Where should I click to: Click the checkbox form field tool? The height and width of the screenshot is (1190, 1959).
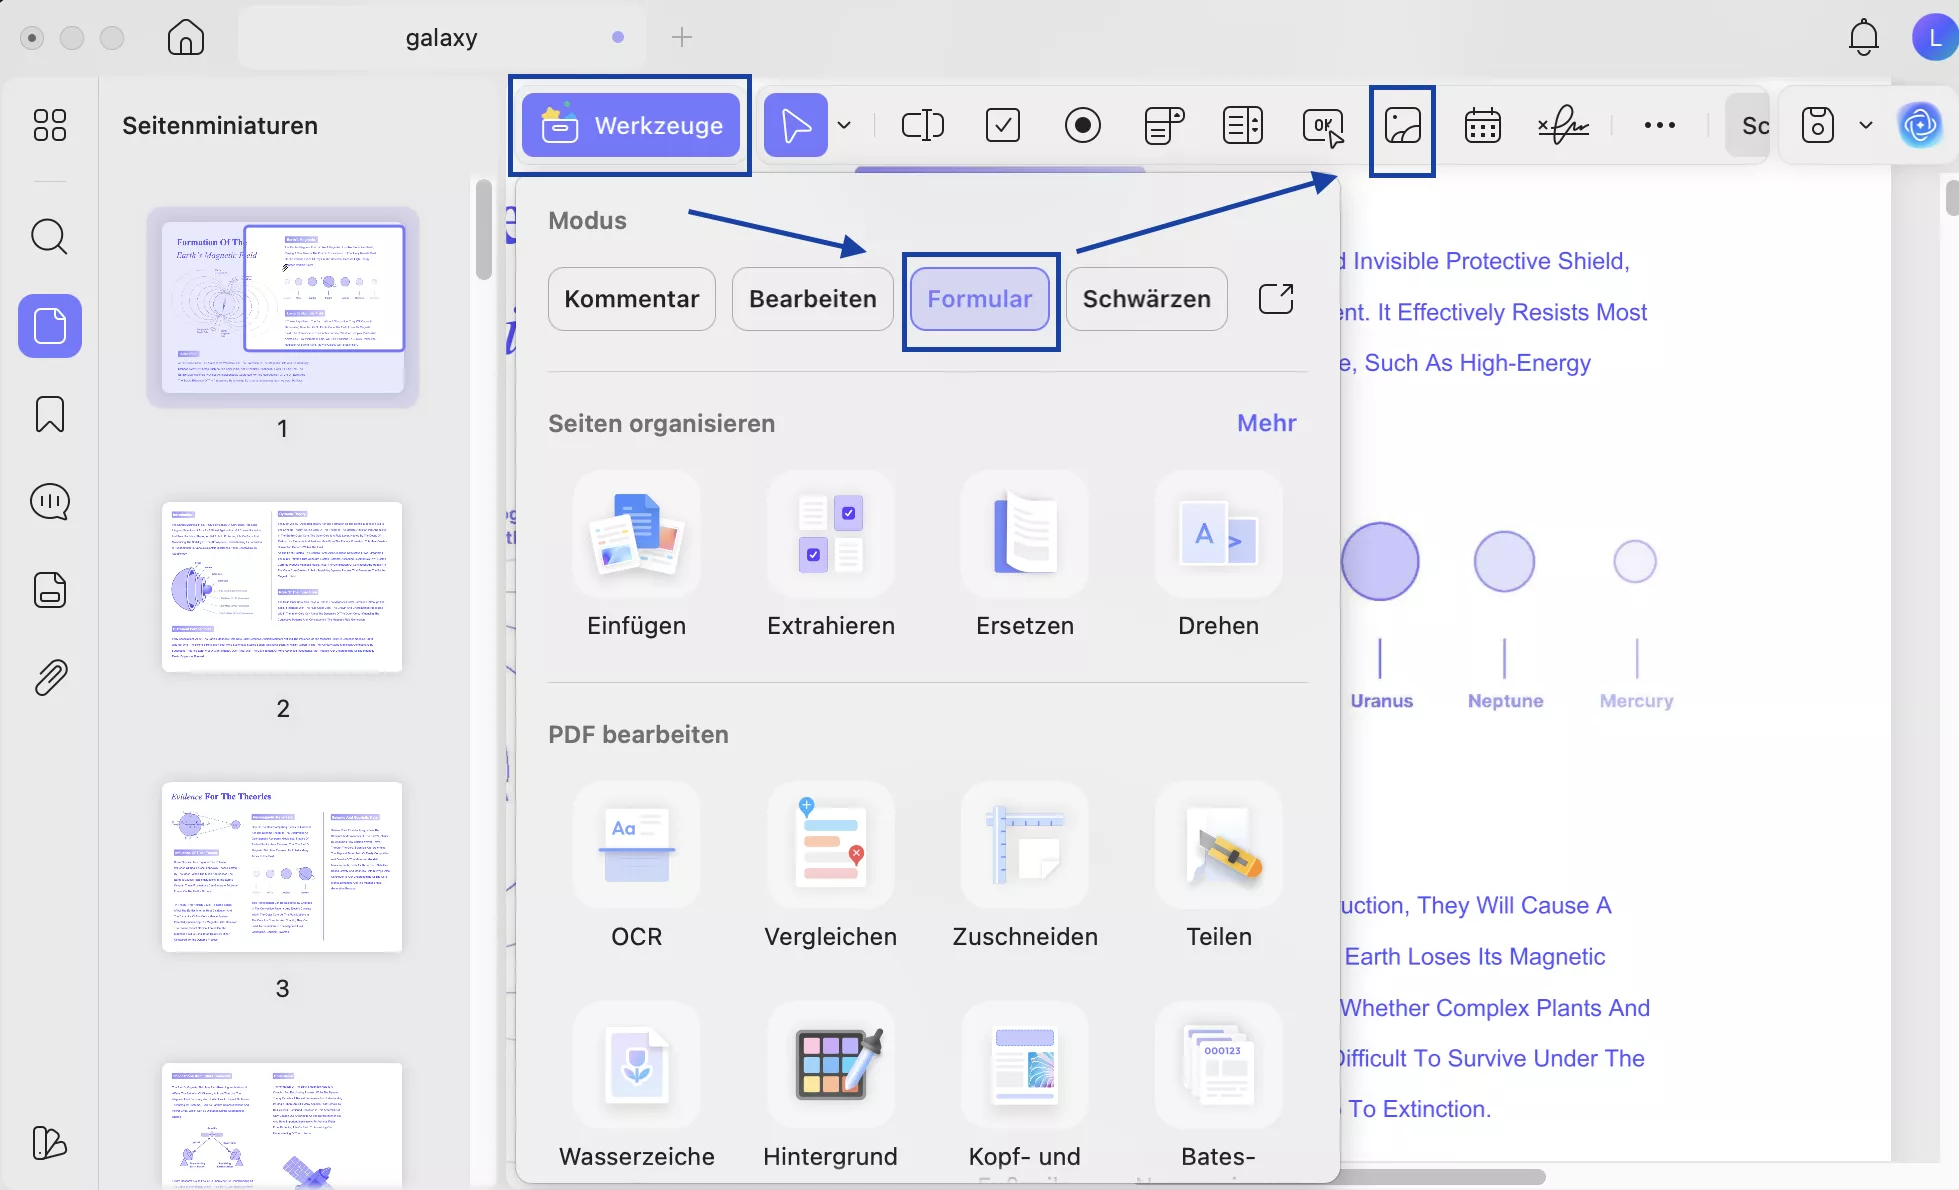pyautogui.click(x=1002, y=126)
